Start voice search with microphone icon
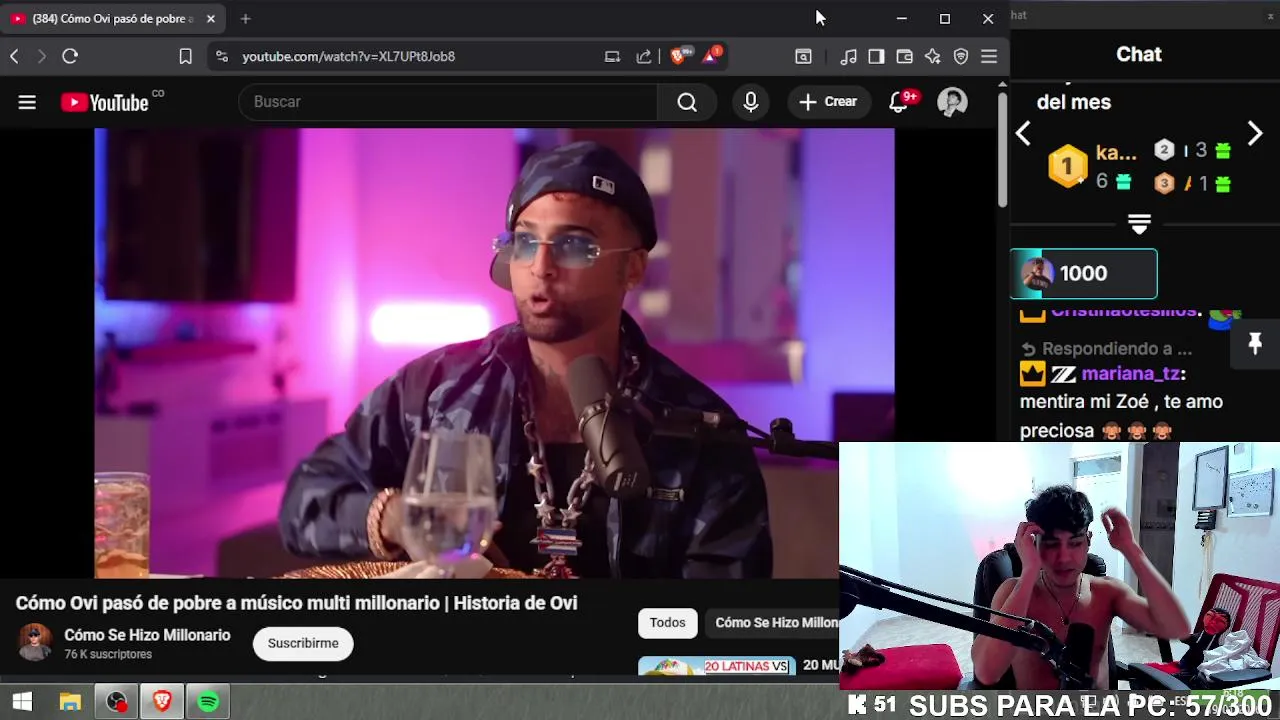 pyautogui.click(x=751, y=102)
